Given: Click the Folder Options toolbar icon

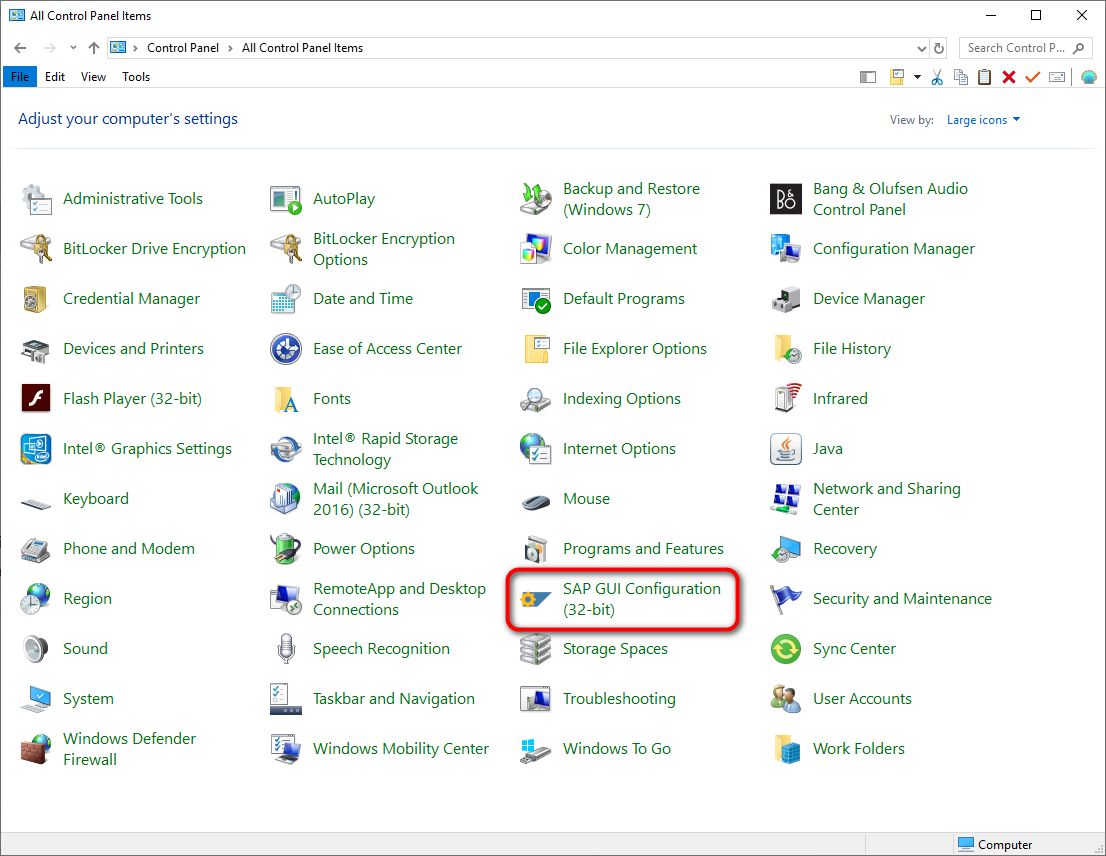Looking at the screenshot, I should (897, 77).
